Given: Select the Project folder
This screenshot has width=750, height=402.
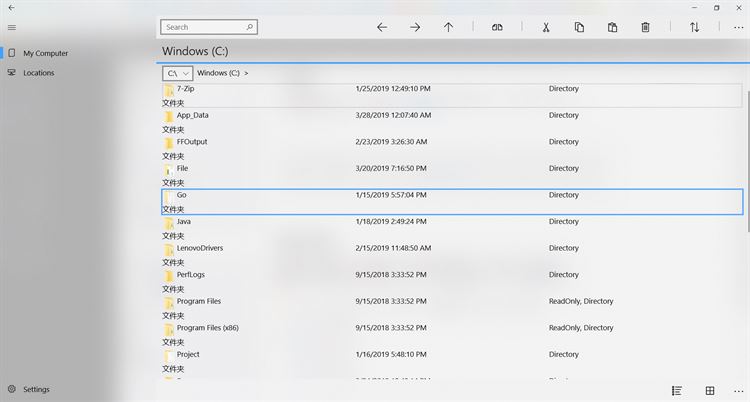Looking at the screenshot, I should pos(452,361).
